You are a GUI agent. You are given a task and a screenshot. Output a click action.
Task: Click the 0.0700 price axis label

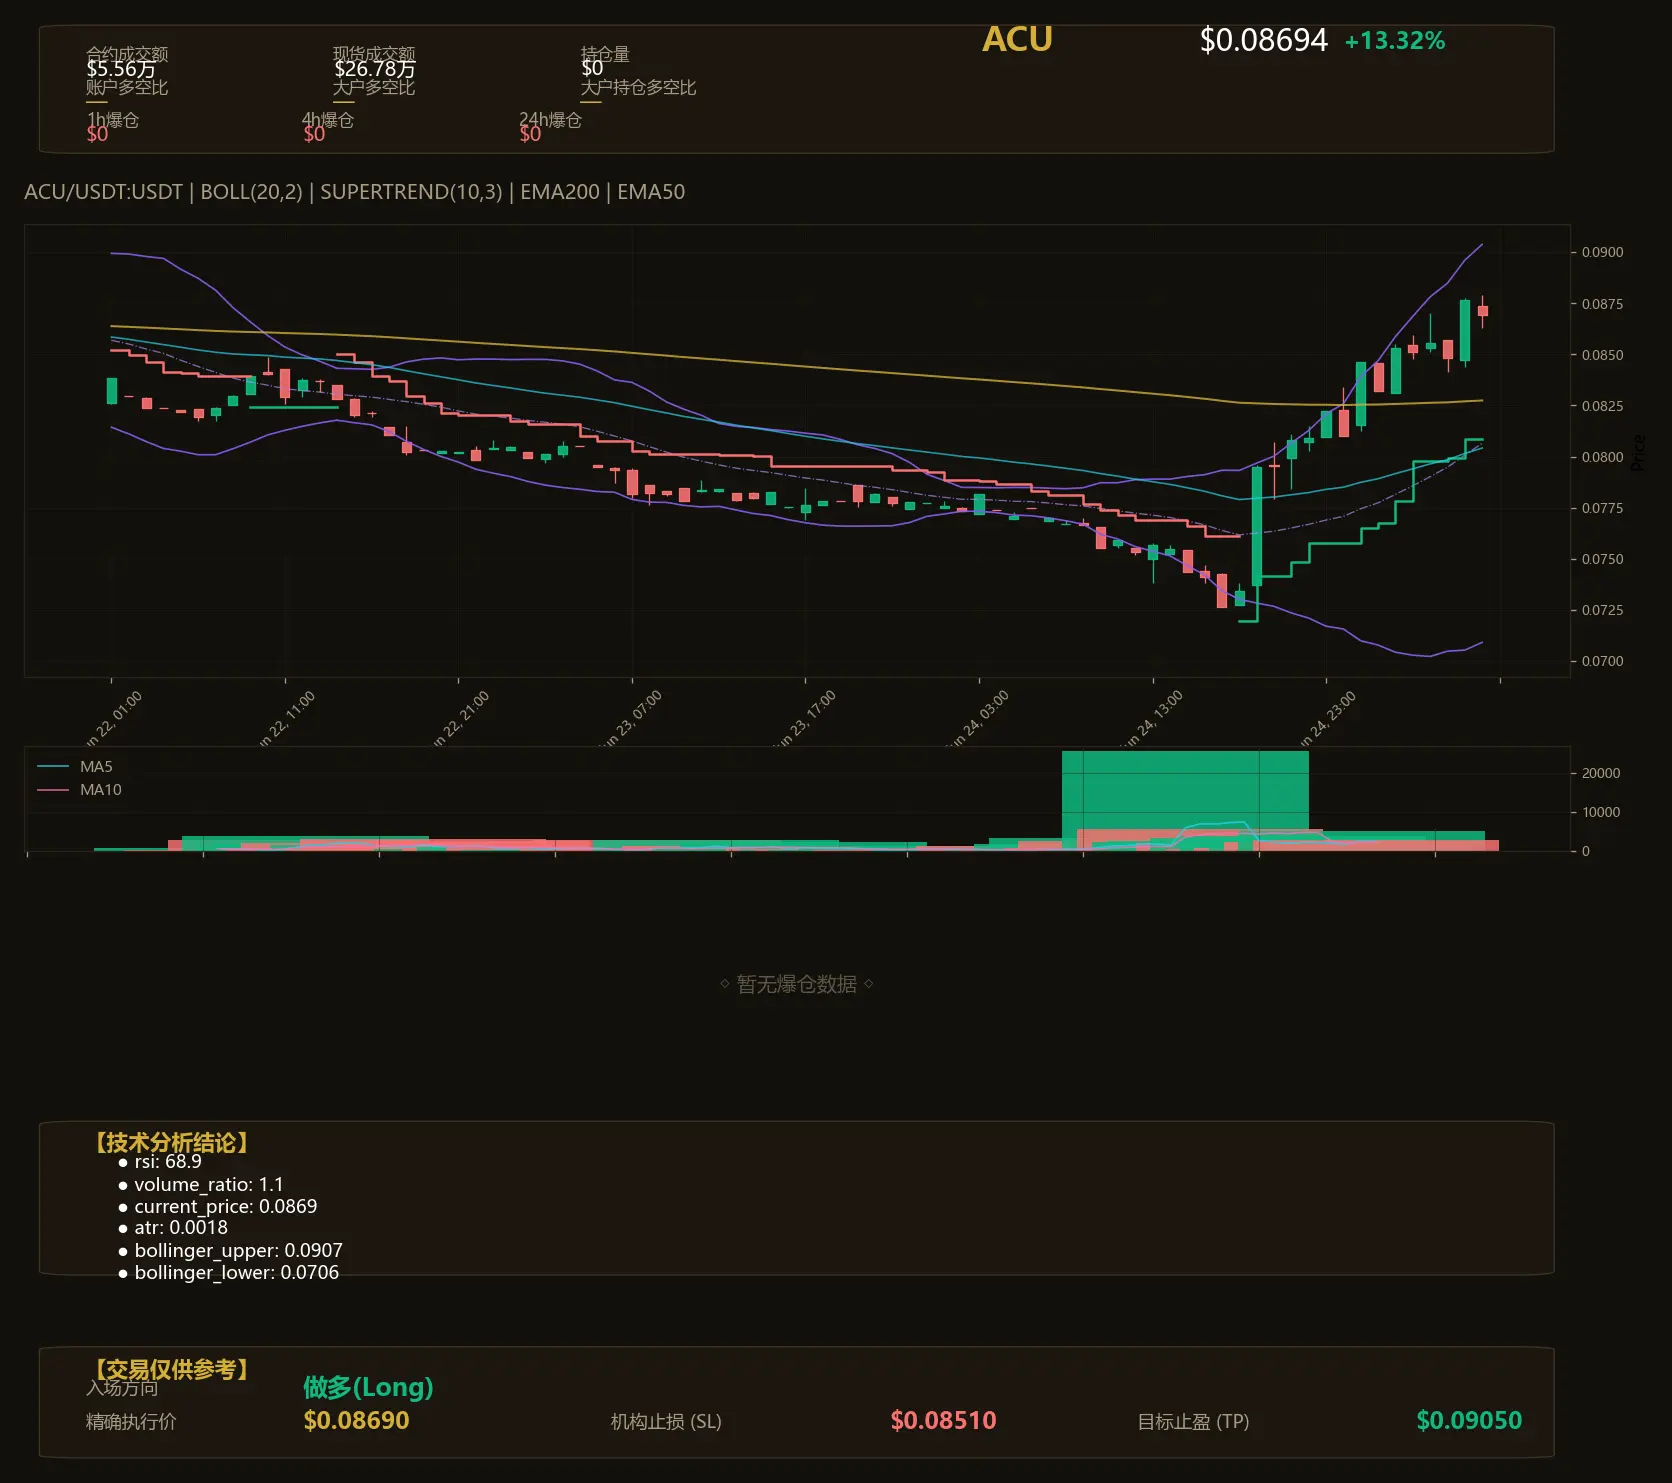tap(1602, 661)
